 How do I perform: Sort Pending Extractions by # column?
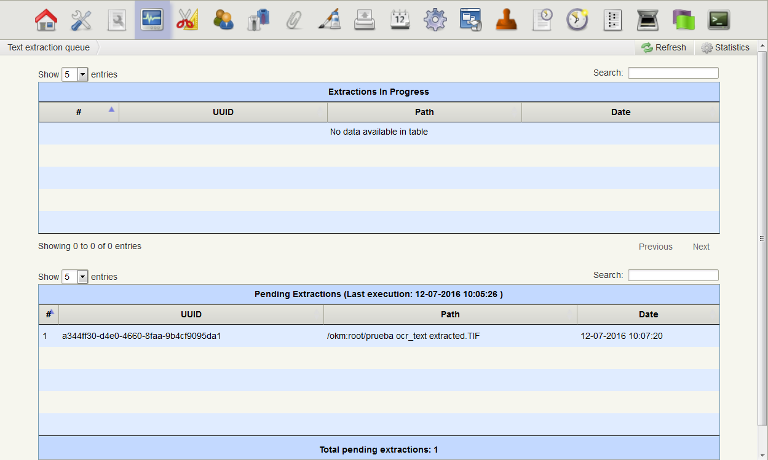click(x=48, y=315)
